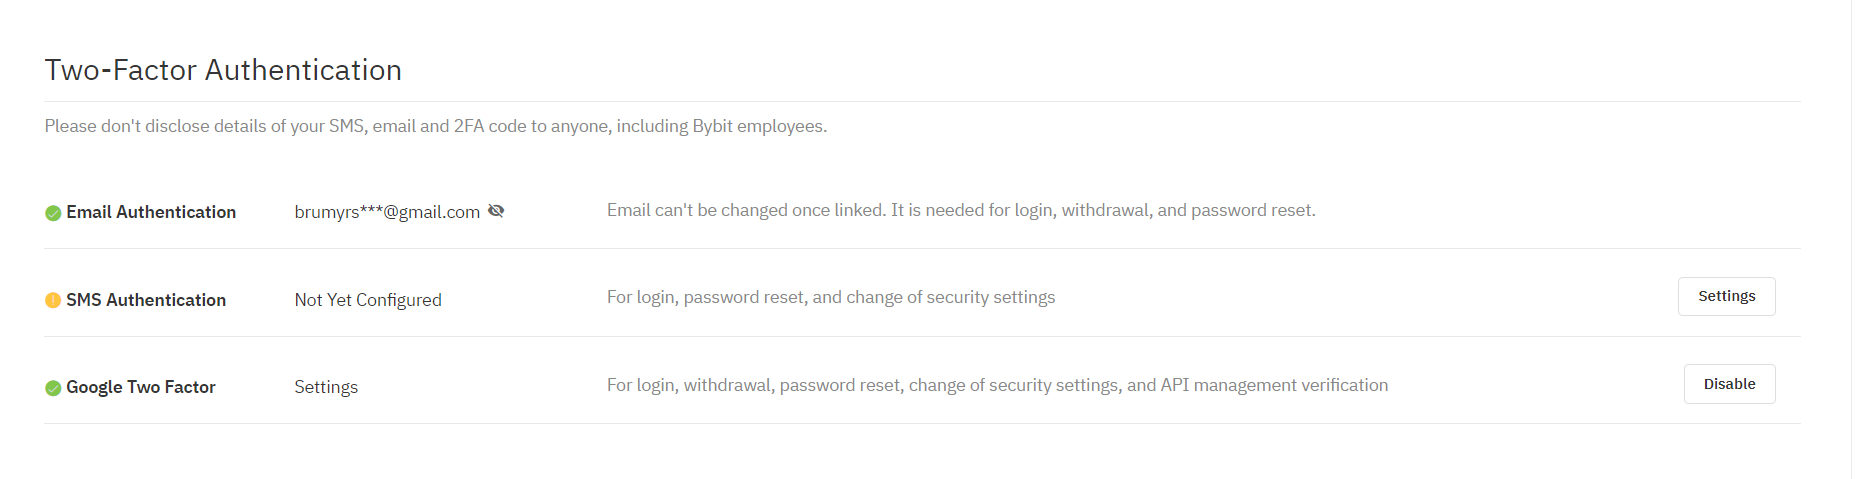Select the Email Authentication label

(151, 212)
